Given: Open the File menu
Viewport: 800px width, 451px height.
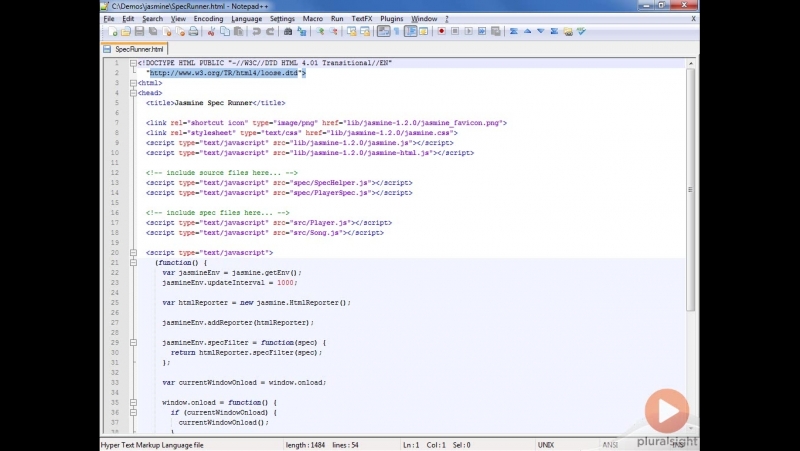Looking at the screenshot, I should 109,19.
